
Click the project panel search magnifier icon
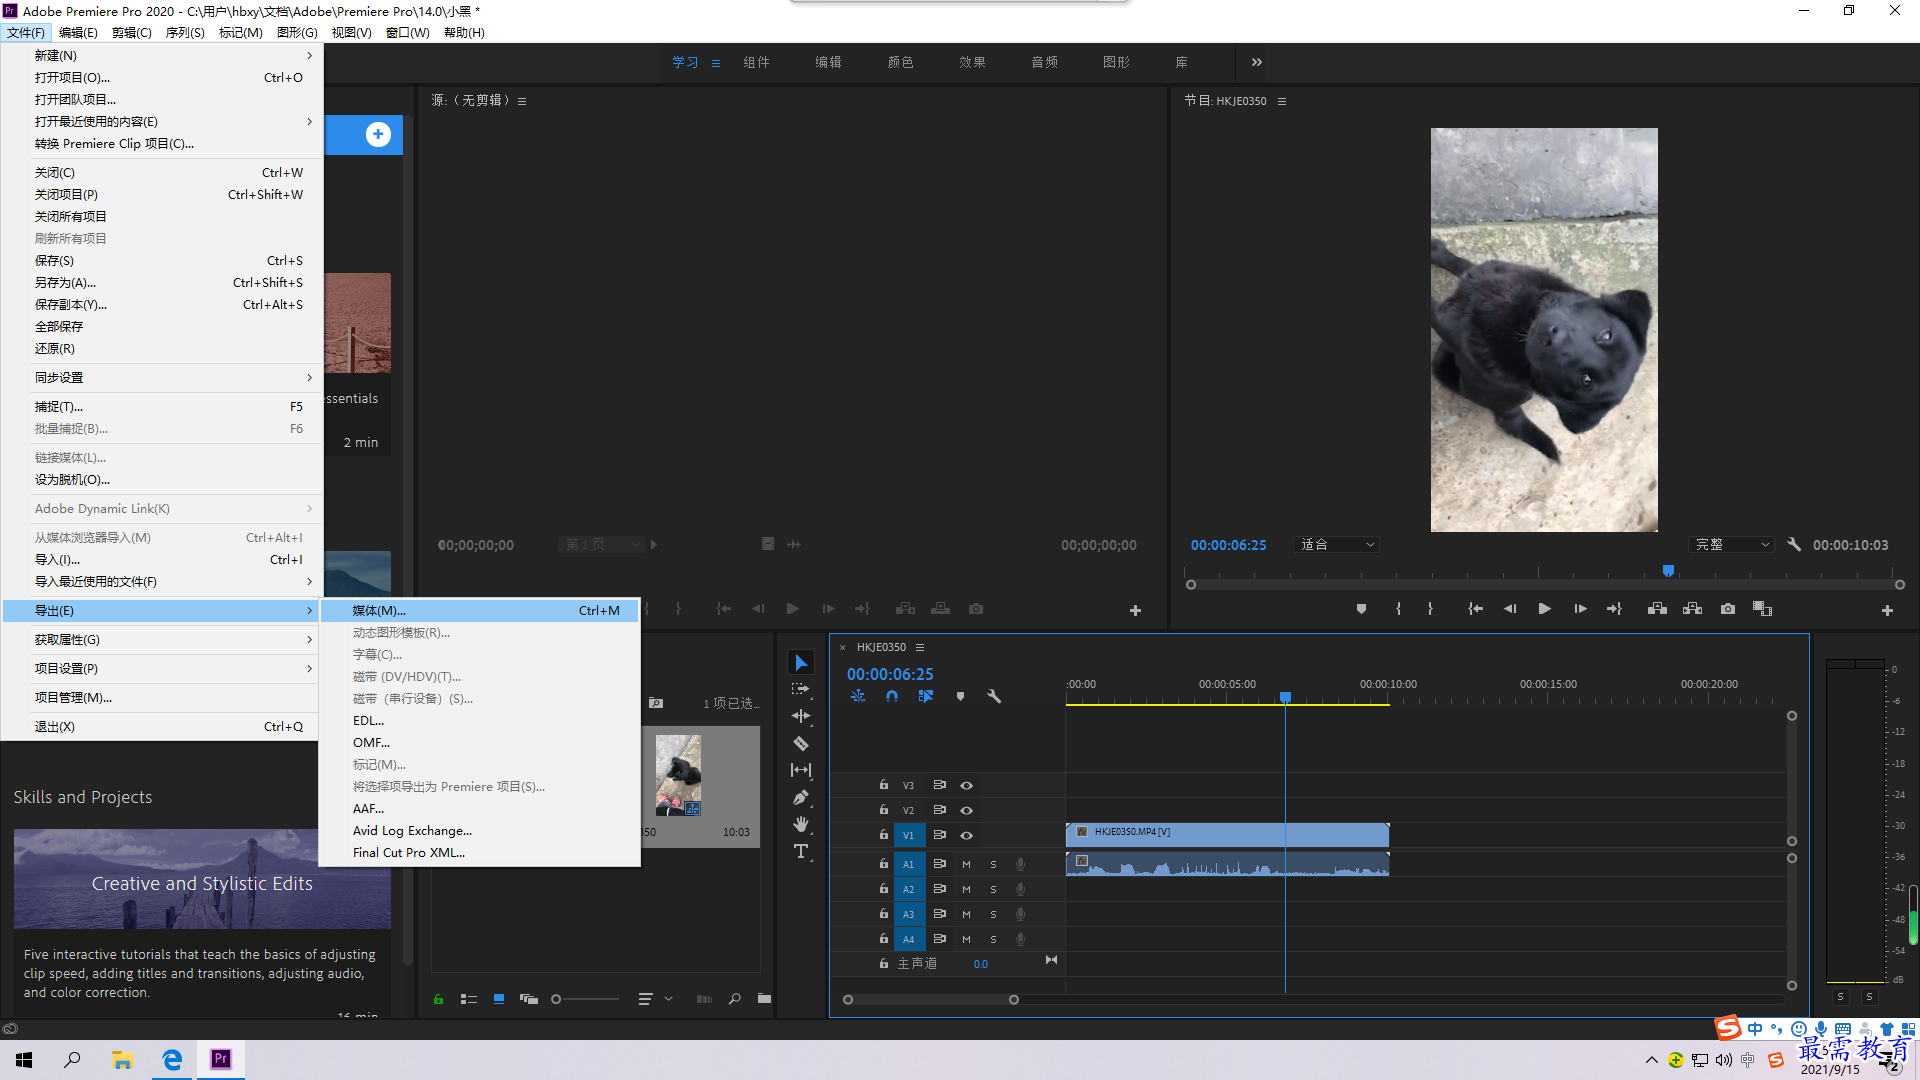tap(735, 999)
